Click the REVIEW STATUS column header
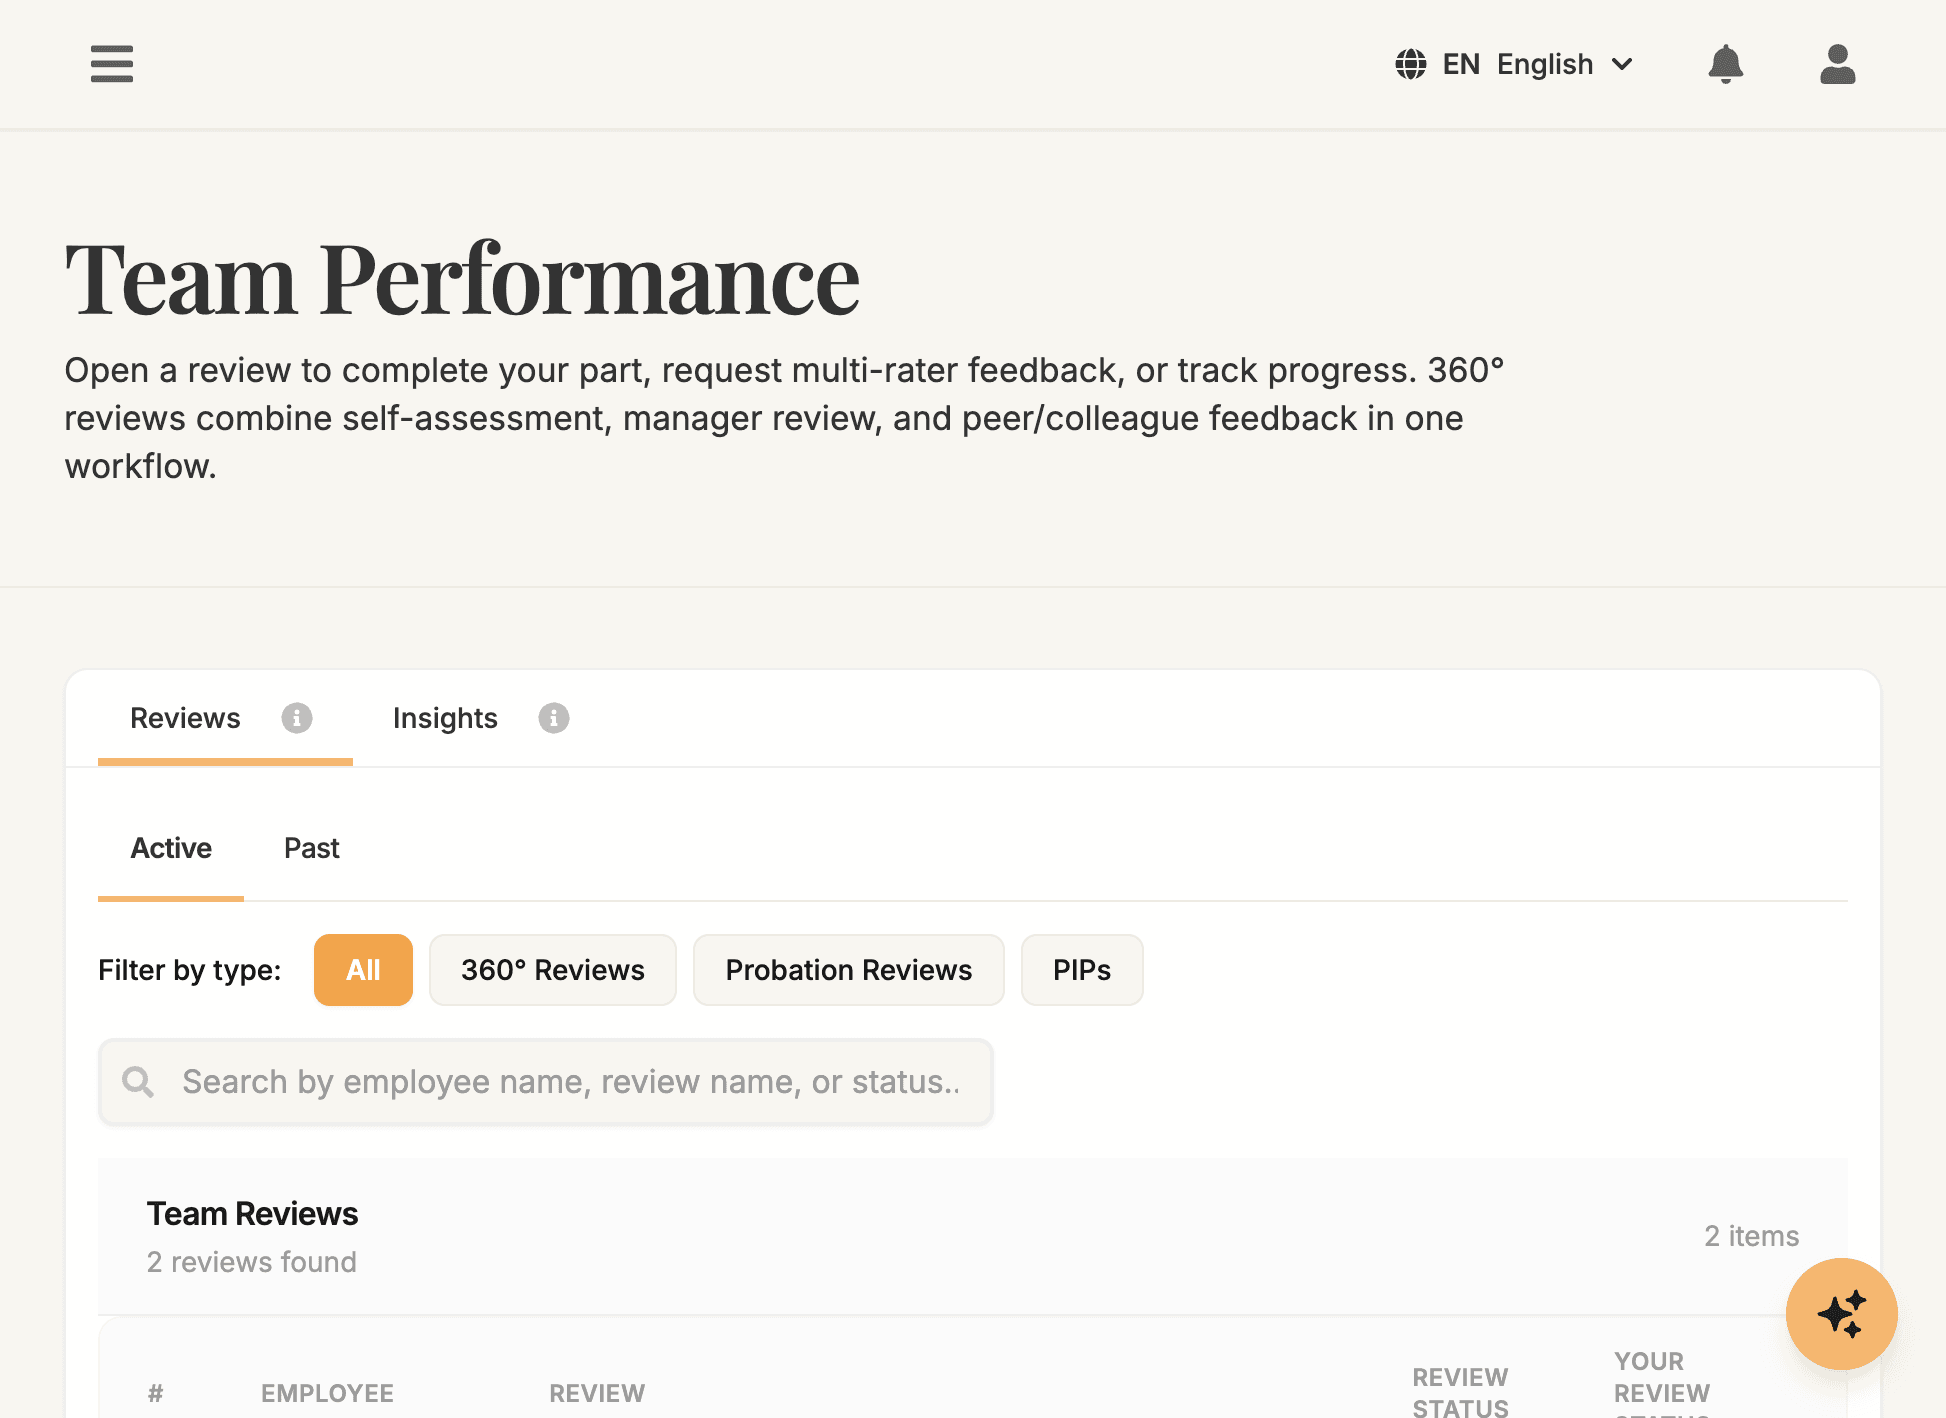The height and width of the screenshot is (1418, 1946). (x=1461, y=1390)
